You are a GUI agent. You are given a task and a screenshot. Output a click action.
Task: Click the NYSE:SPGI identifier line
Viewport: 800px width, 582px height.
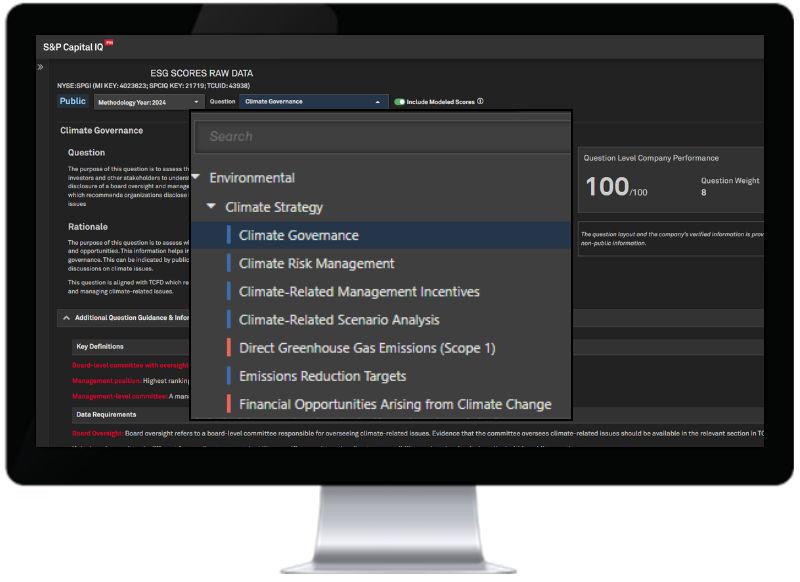[x=154, y=86]
